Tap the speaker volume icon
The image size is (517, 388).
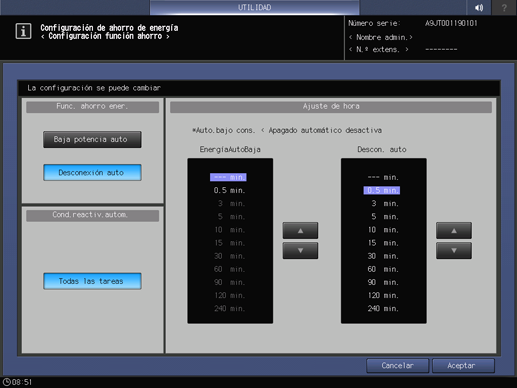click(x=479, y=7)
